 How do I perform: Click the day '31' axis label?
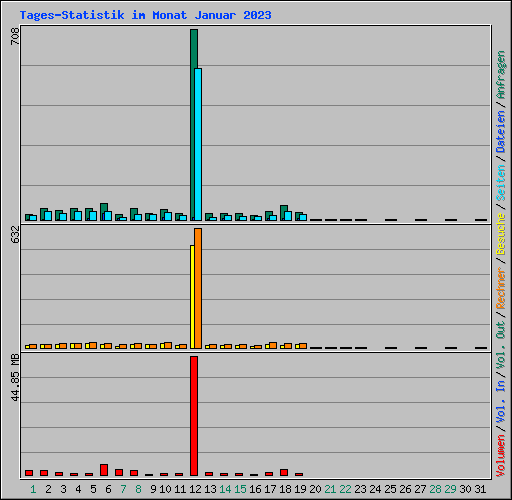tap(480, 489)
